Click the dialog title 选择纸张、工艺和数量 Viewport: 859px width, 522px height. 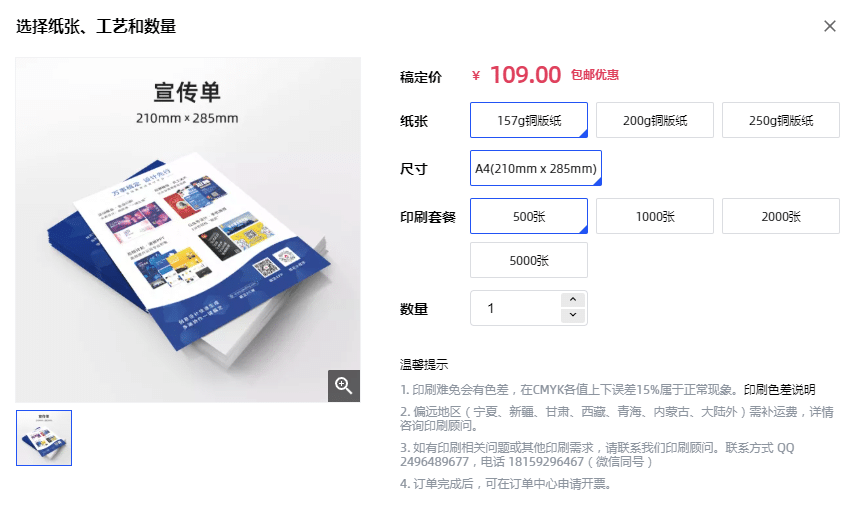pyautogui.click(x=96, y=26)
